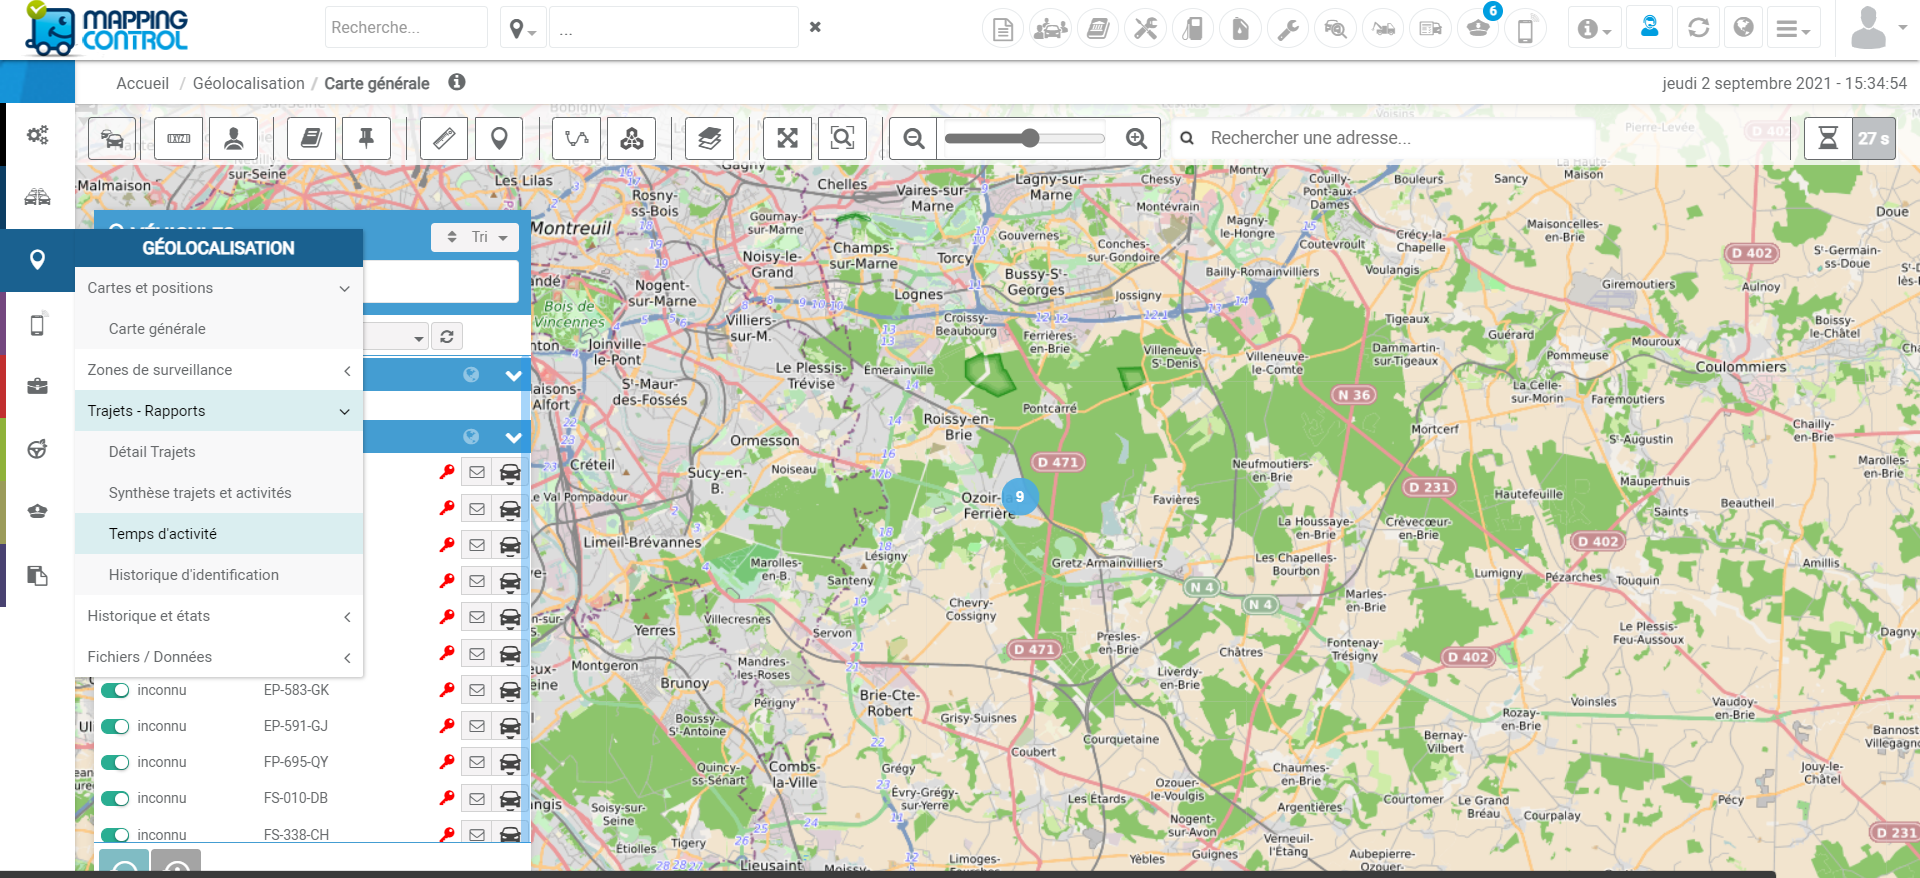Click the wrench icon in top toolbar
The height and width of the screenshot is (878, 1920).
[1288, 29]
